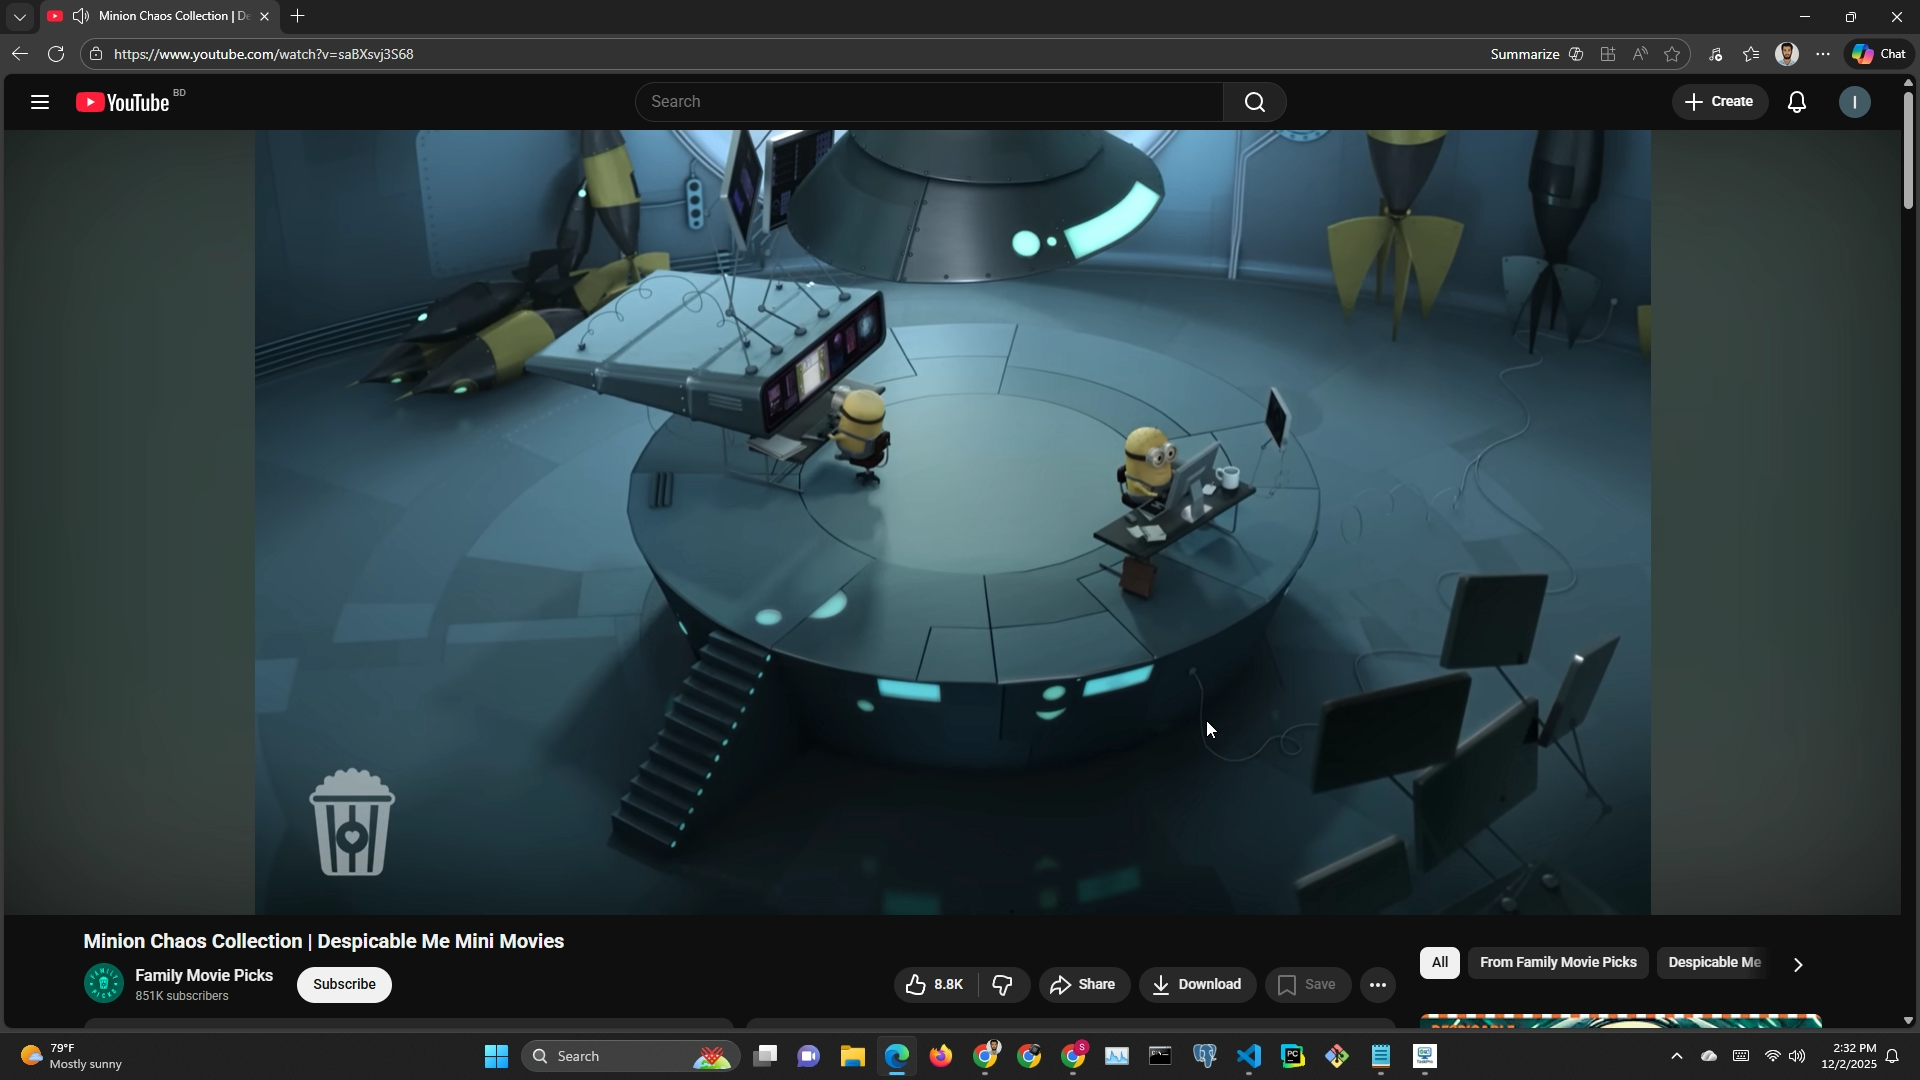Open the YouTube notifications bell
The width and height of the screenshot is (1920, 1080).
[1796, 102]
